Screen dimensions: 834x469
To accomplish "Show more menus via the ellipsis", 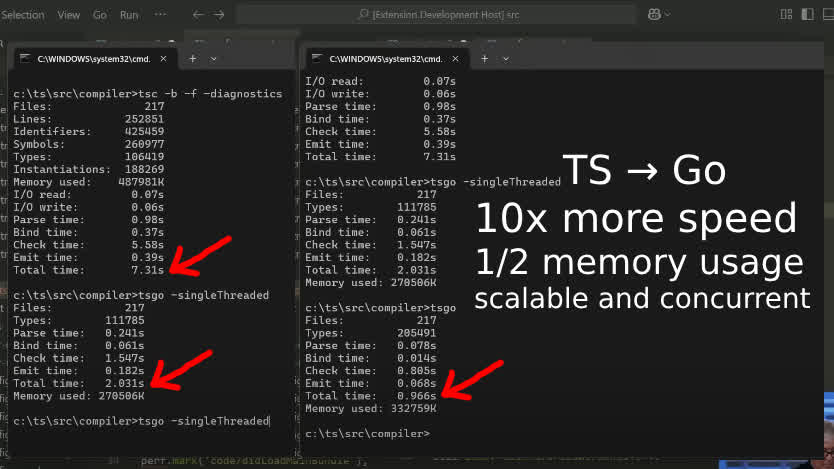I will [x=161, y=15].
